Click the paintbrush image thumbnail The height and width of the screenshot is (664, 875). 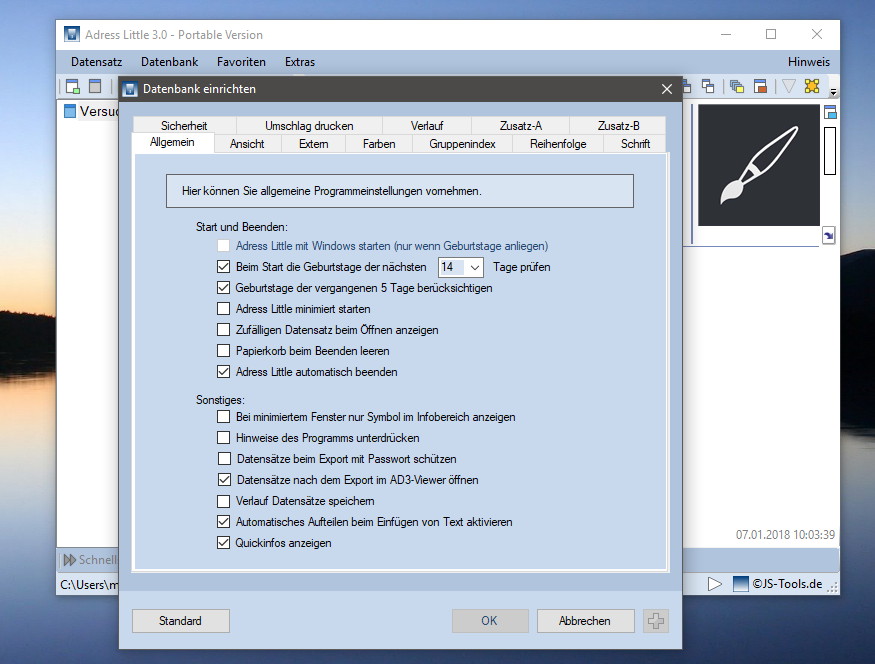(759, 165)
